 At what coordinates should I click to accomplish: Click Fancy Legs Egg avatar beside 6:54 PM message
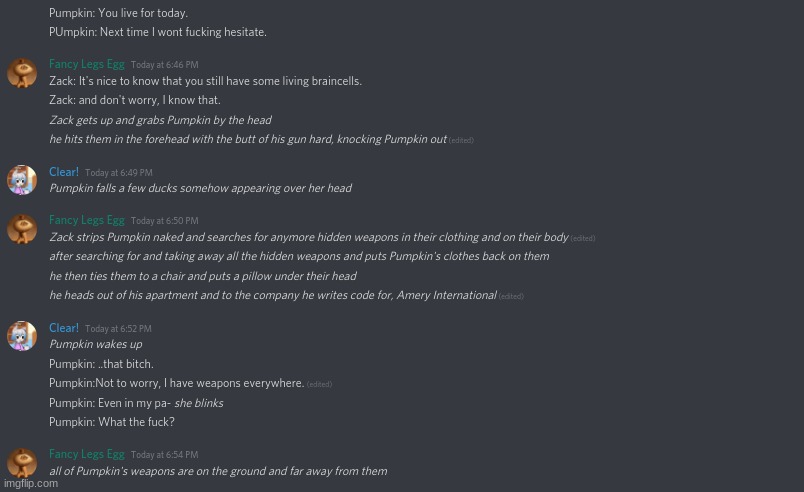pyautogui.click(x=22, y=463)
